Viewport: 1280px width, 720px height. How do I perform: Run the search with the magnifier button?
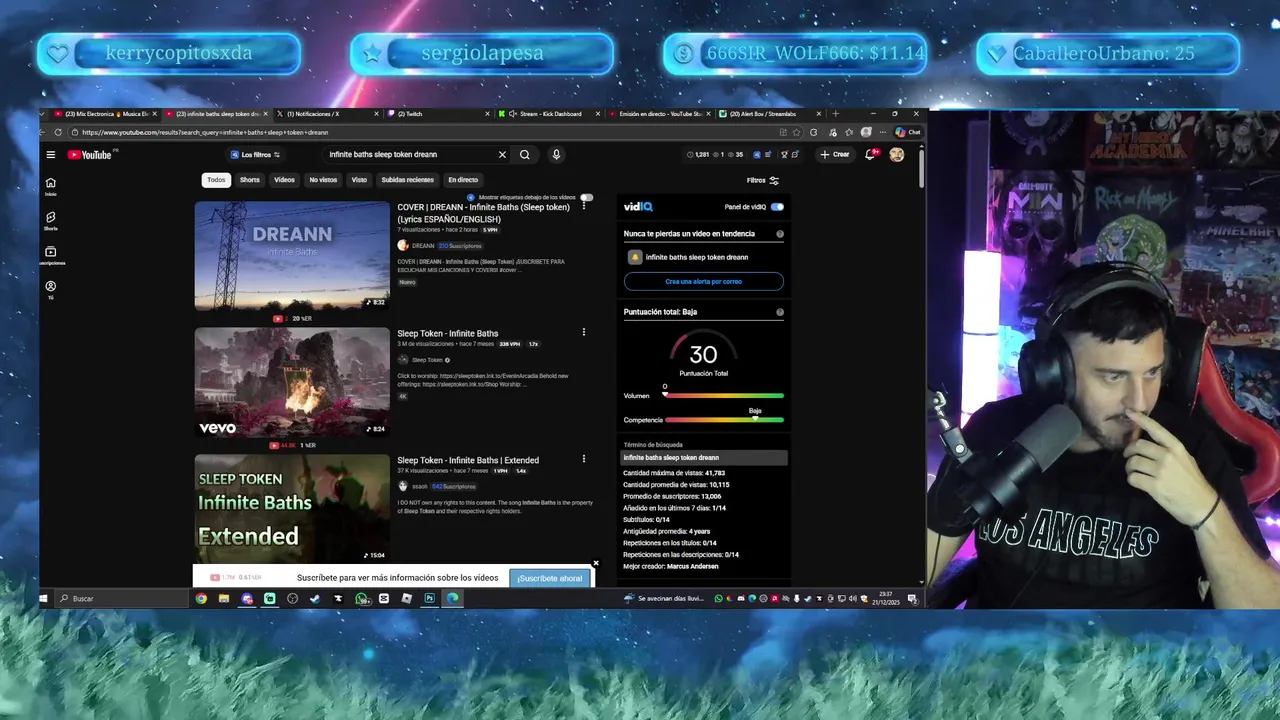coord(525,155)
